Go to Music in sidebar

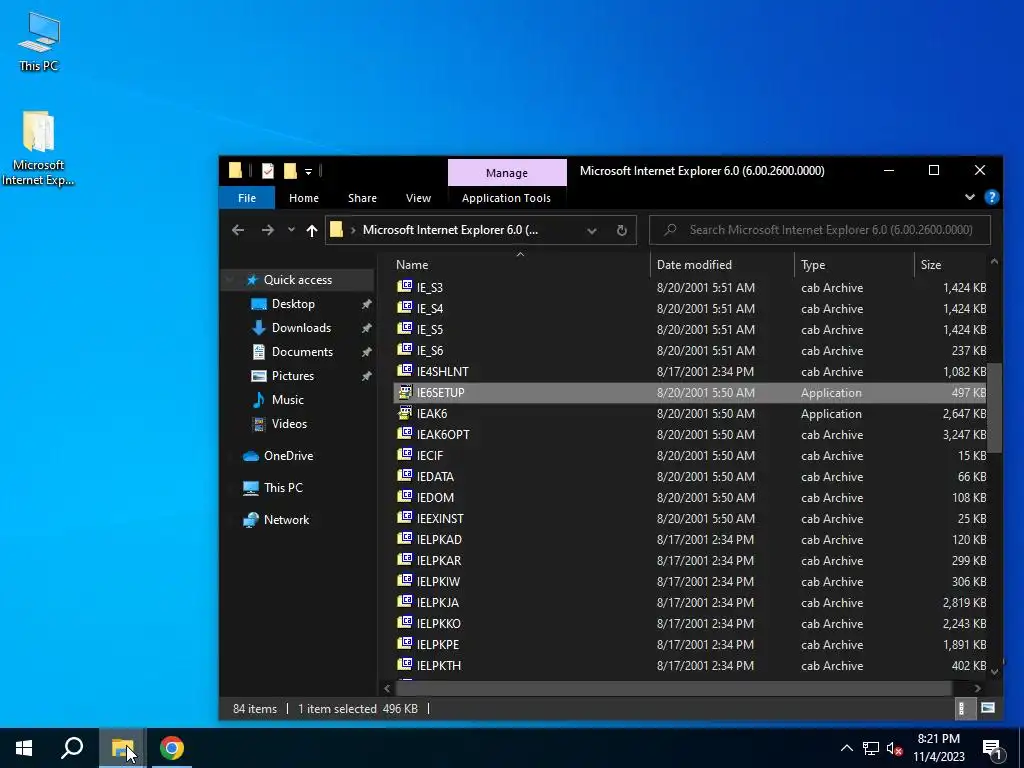(x=287, y=400)
